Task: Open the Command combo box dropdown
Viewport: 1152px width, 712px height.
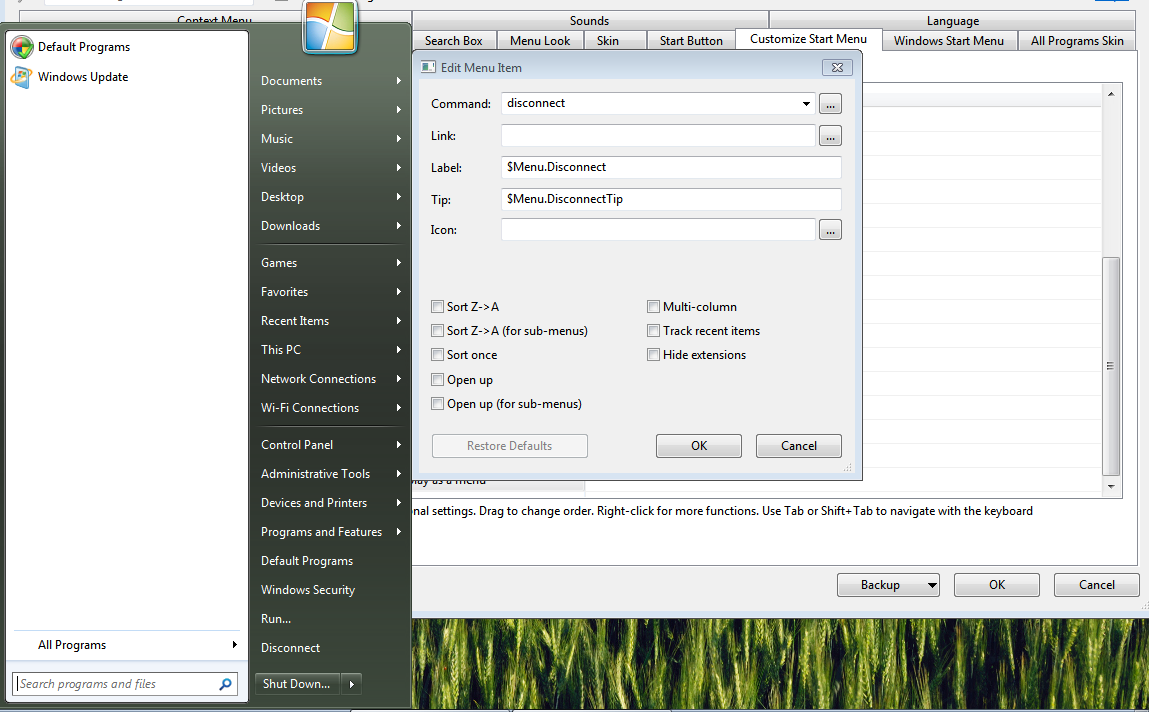Action: click(806, 104)
